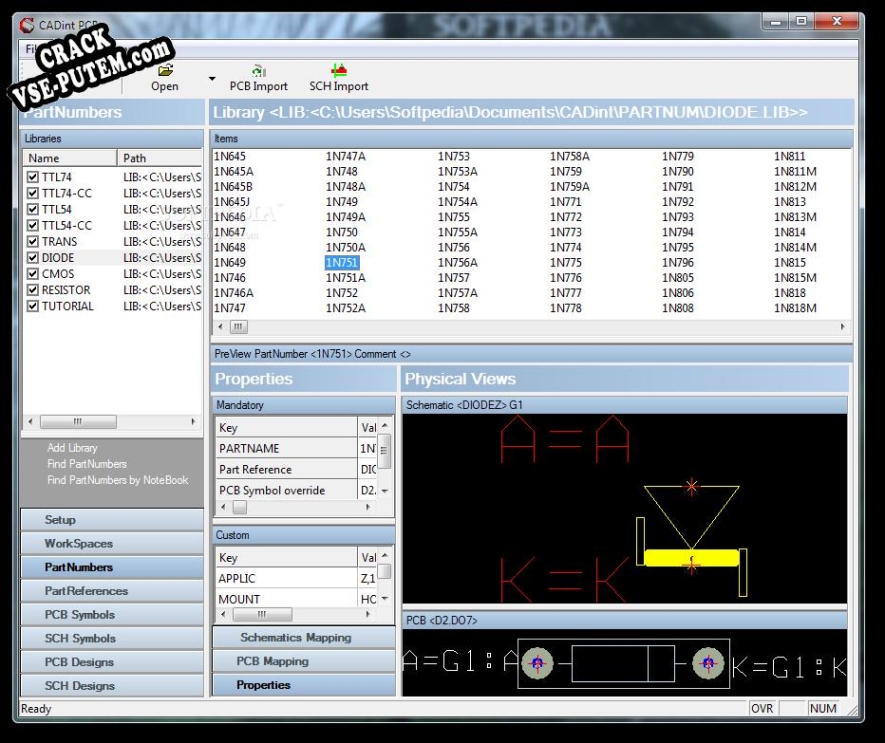The image size is (885, 743).
Task: Click Find PartNumbers link
Action: (x=87, y=464)
